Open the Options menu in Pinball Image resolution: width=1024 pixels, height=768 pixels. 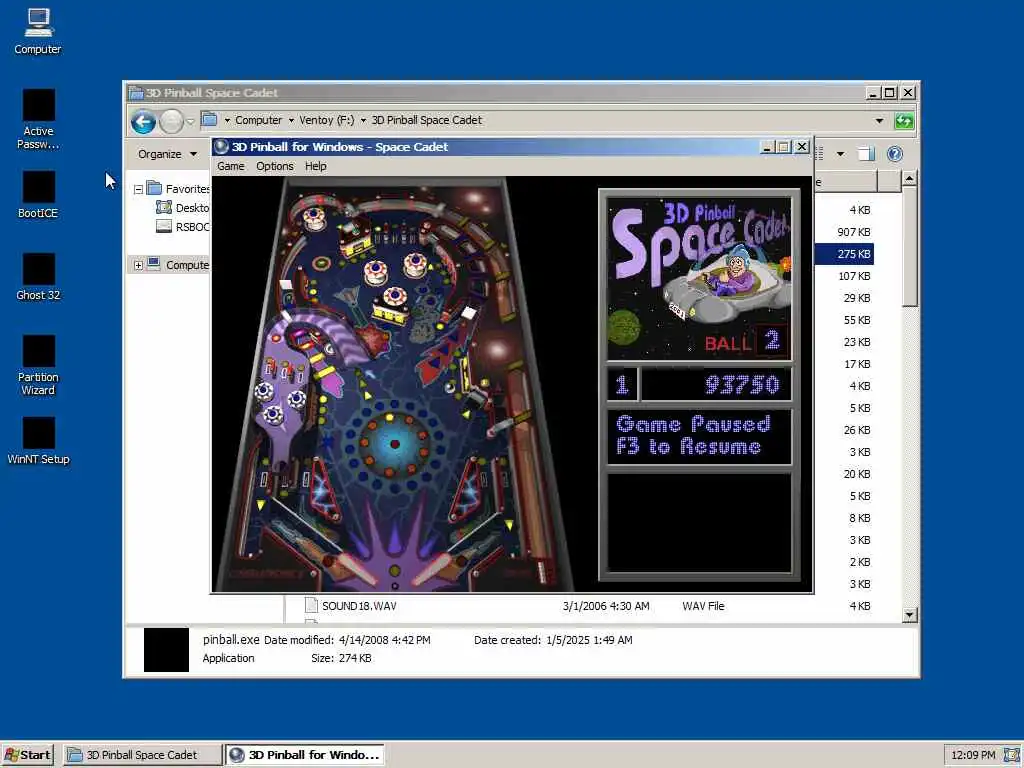click(x=274, y=166)
